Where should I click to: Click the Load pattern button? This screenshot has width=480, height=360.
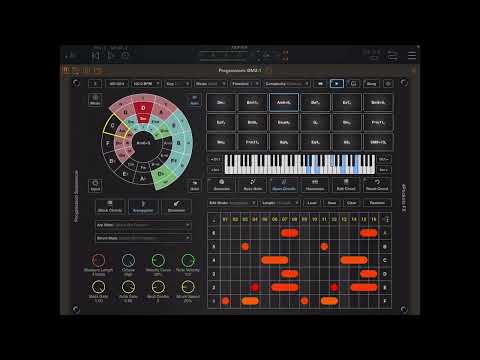(312, 203)
